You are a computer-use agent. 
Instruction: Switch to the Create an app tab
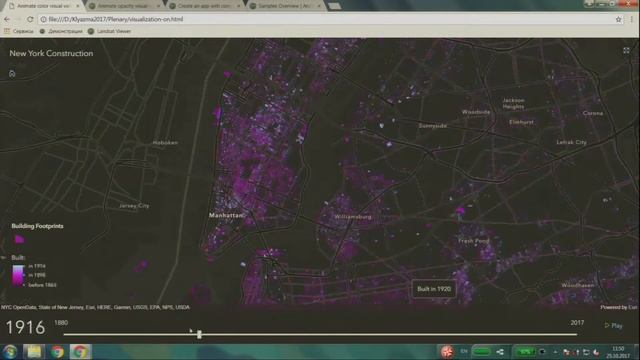tap(204, 6)
